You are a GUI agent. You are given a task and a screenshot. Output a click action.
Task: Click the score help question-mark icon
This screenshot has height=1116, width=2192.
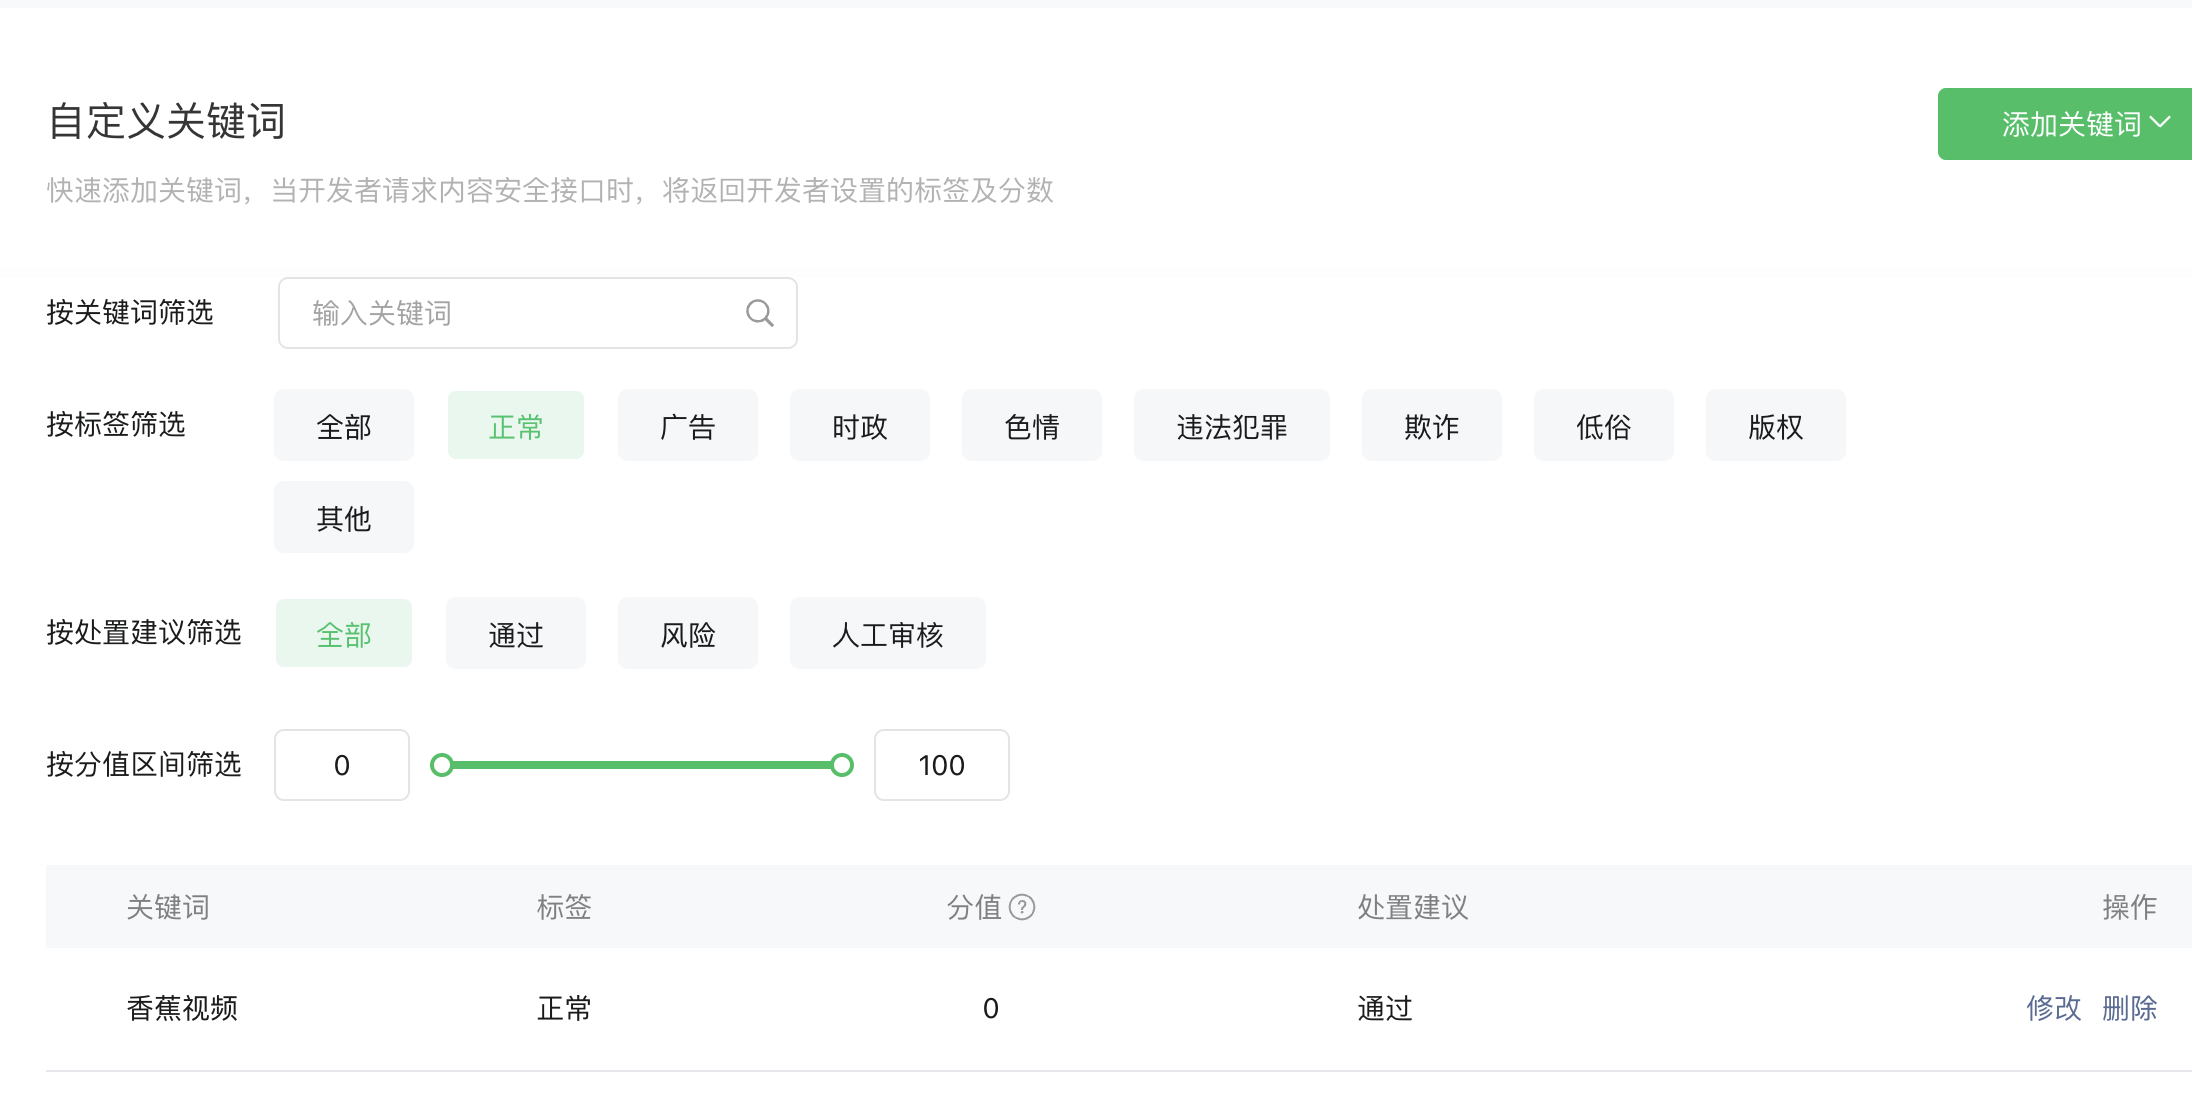[x=1022, y=907]
